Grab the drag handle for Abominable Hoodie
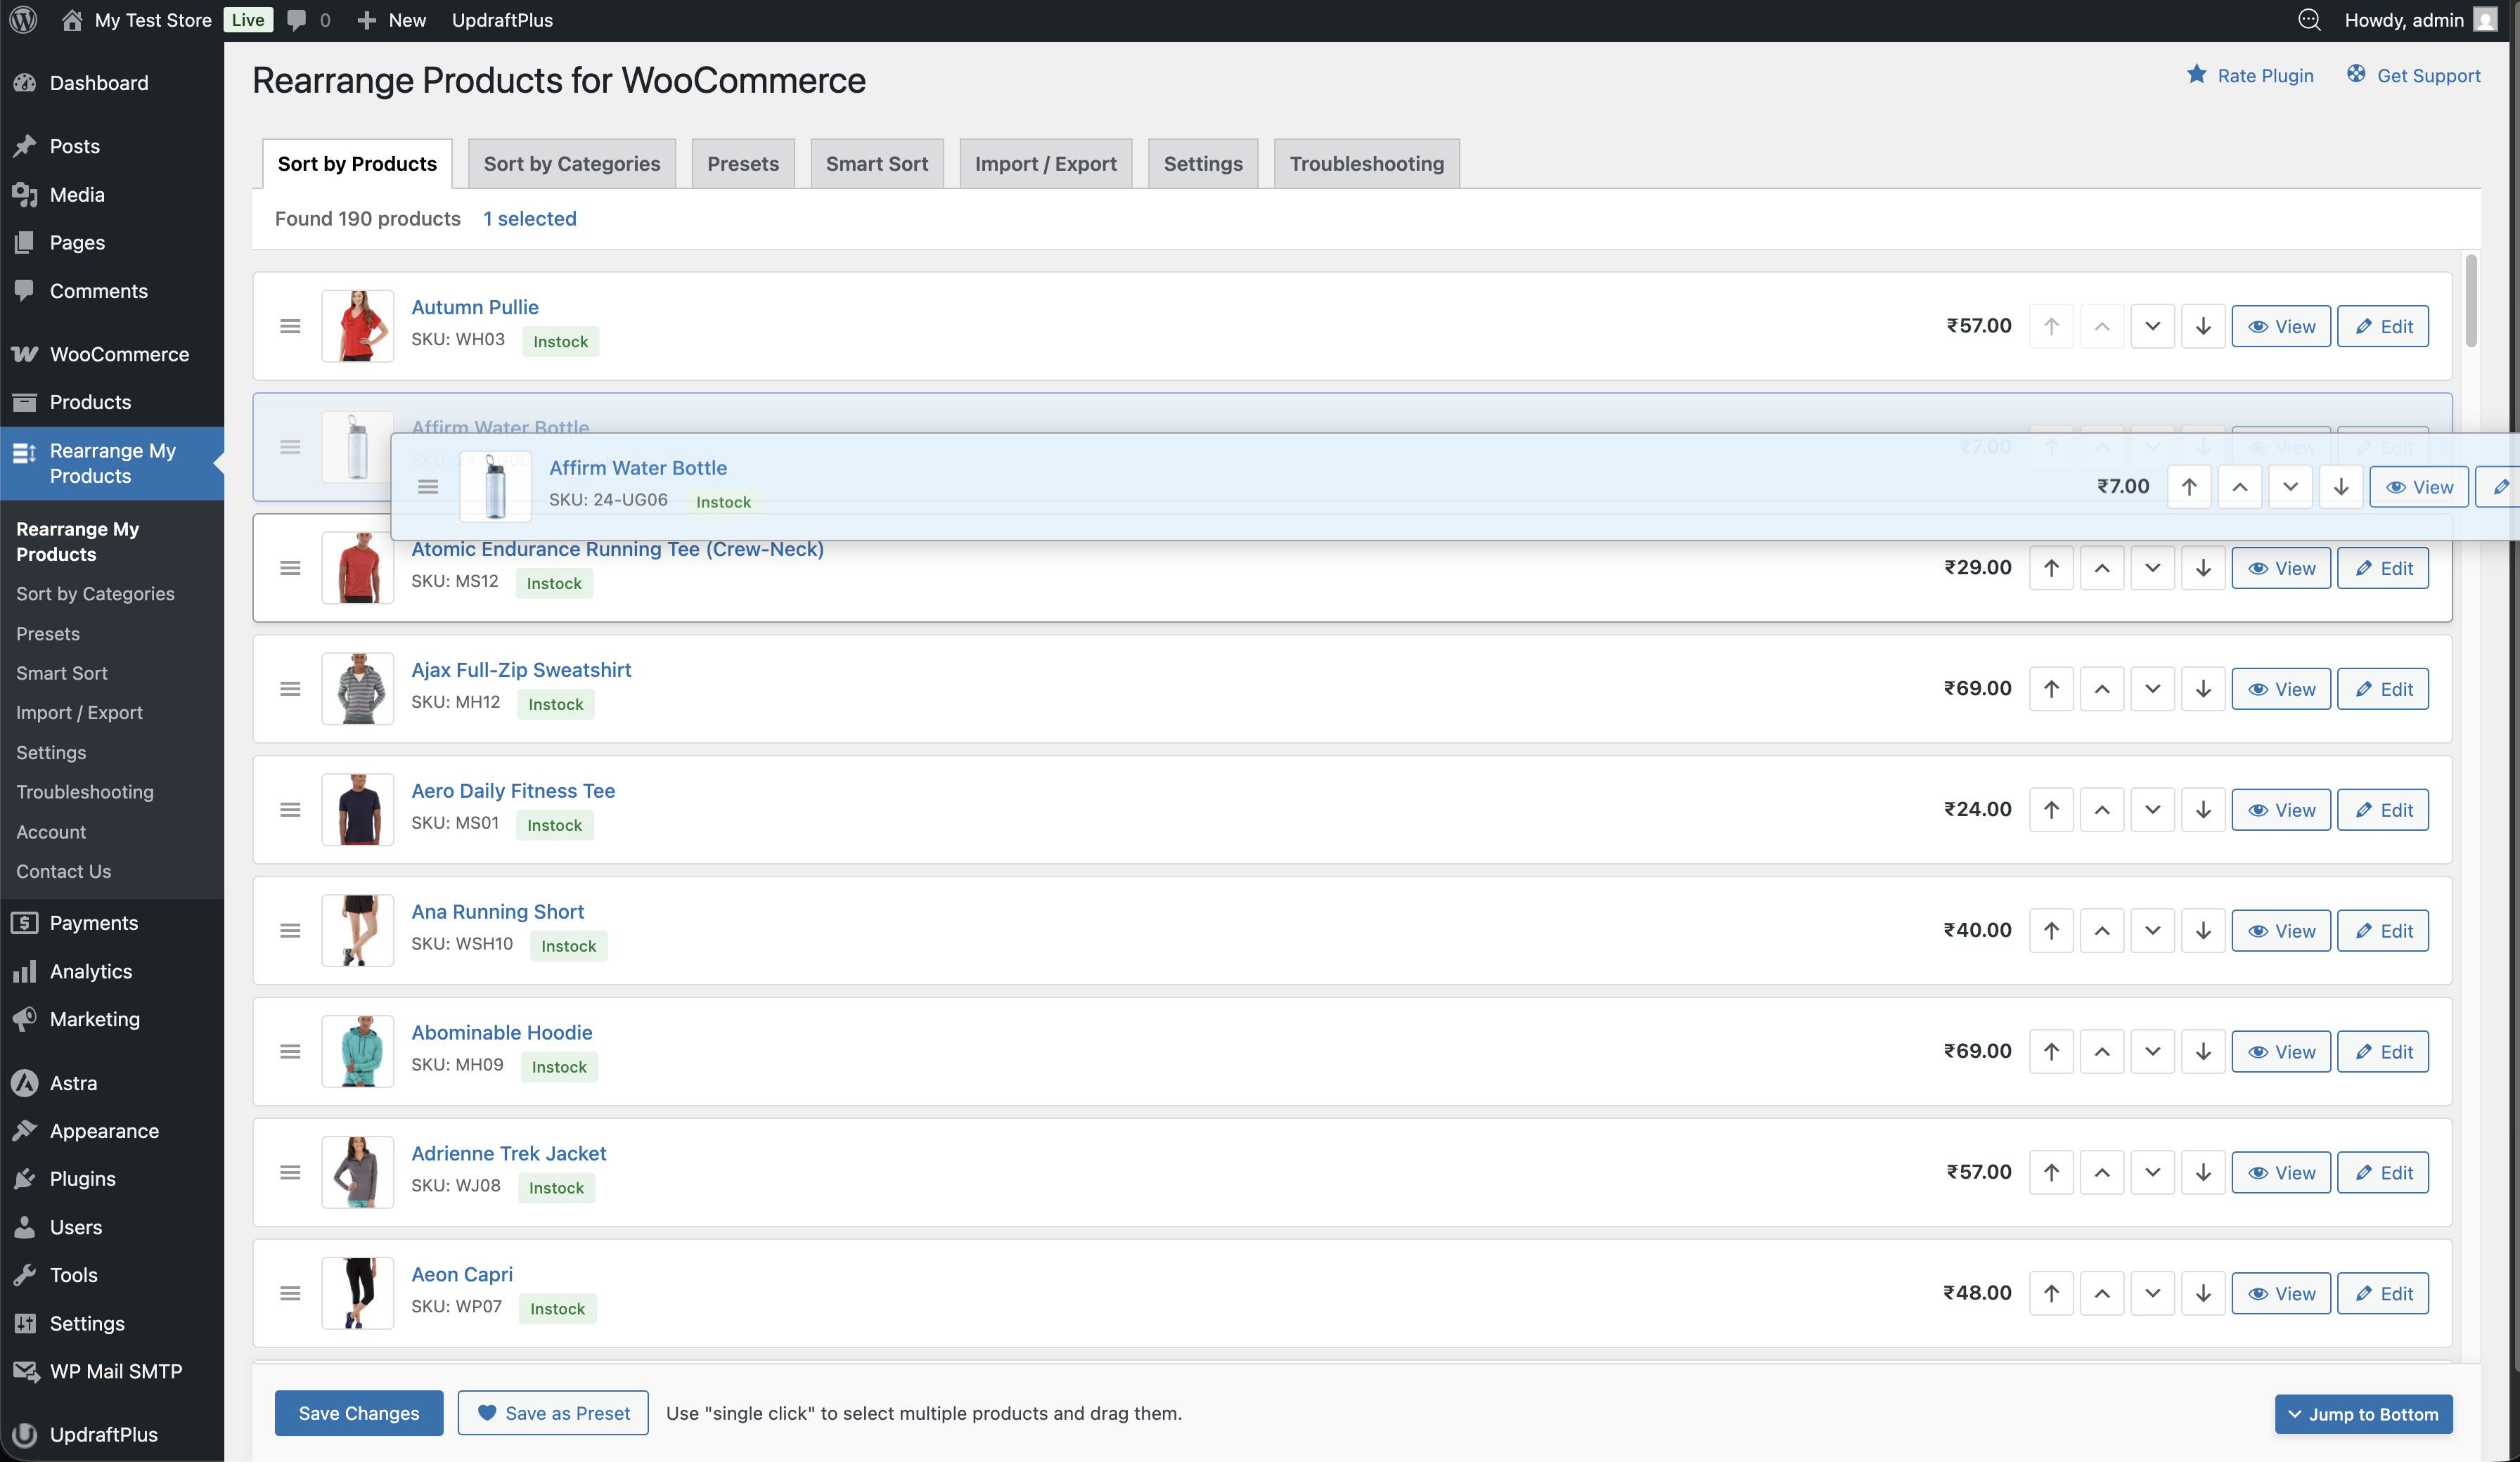 tap(290, 1052)
